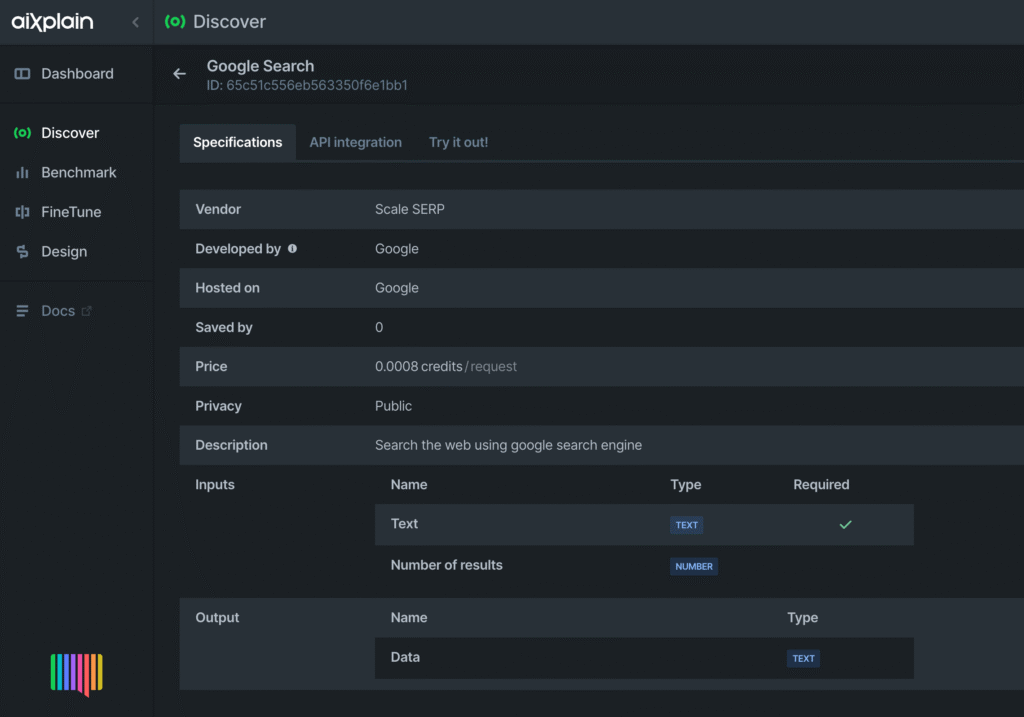Click the external link icon beside Docs
The width and height of the screenshot is (1024, 717).
(x=86, y=311)
